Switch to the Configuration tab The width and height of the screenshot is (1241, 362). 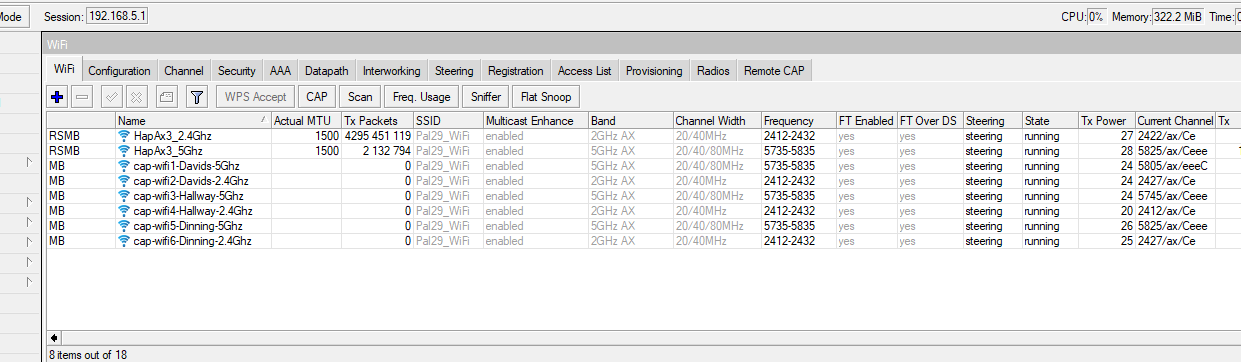click(119, 71)
